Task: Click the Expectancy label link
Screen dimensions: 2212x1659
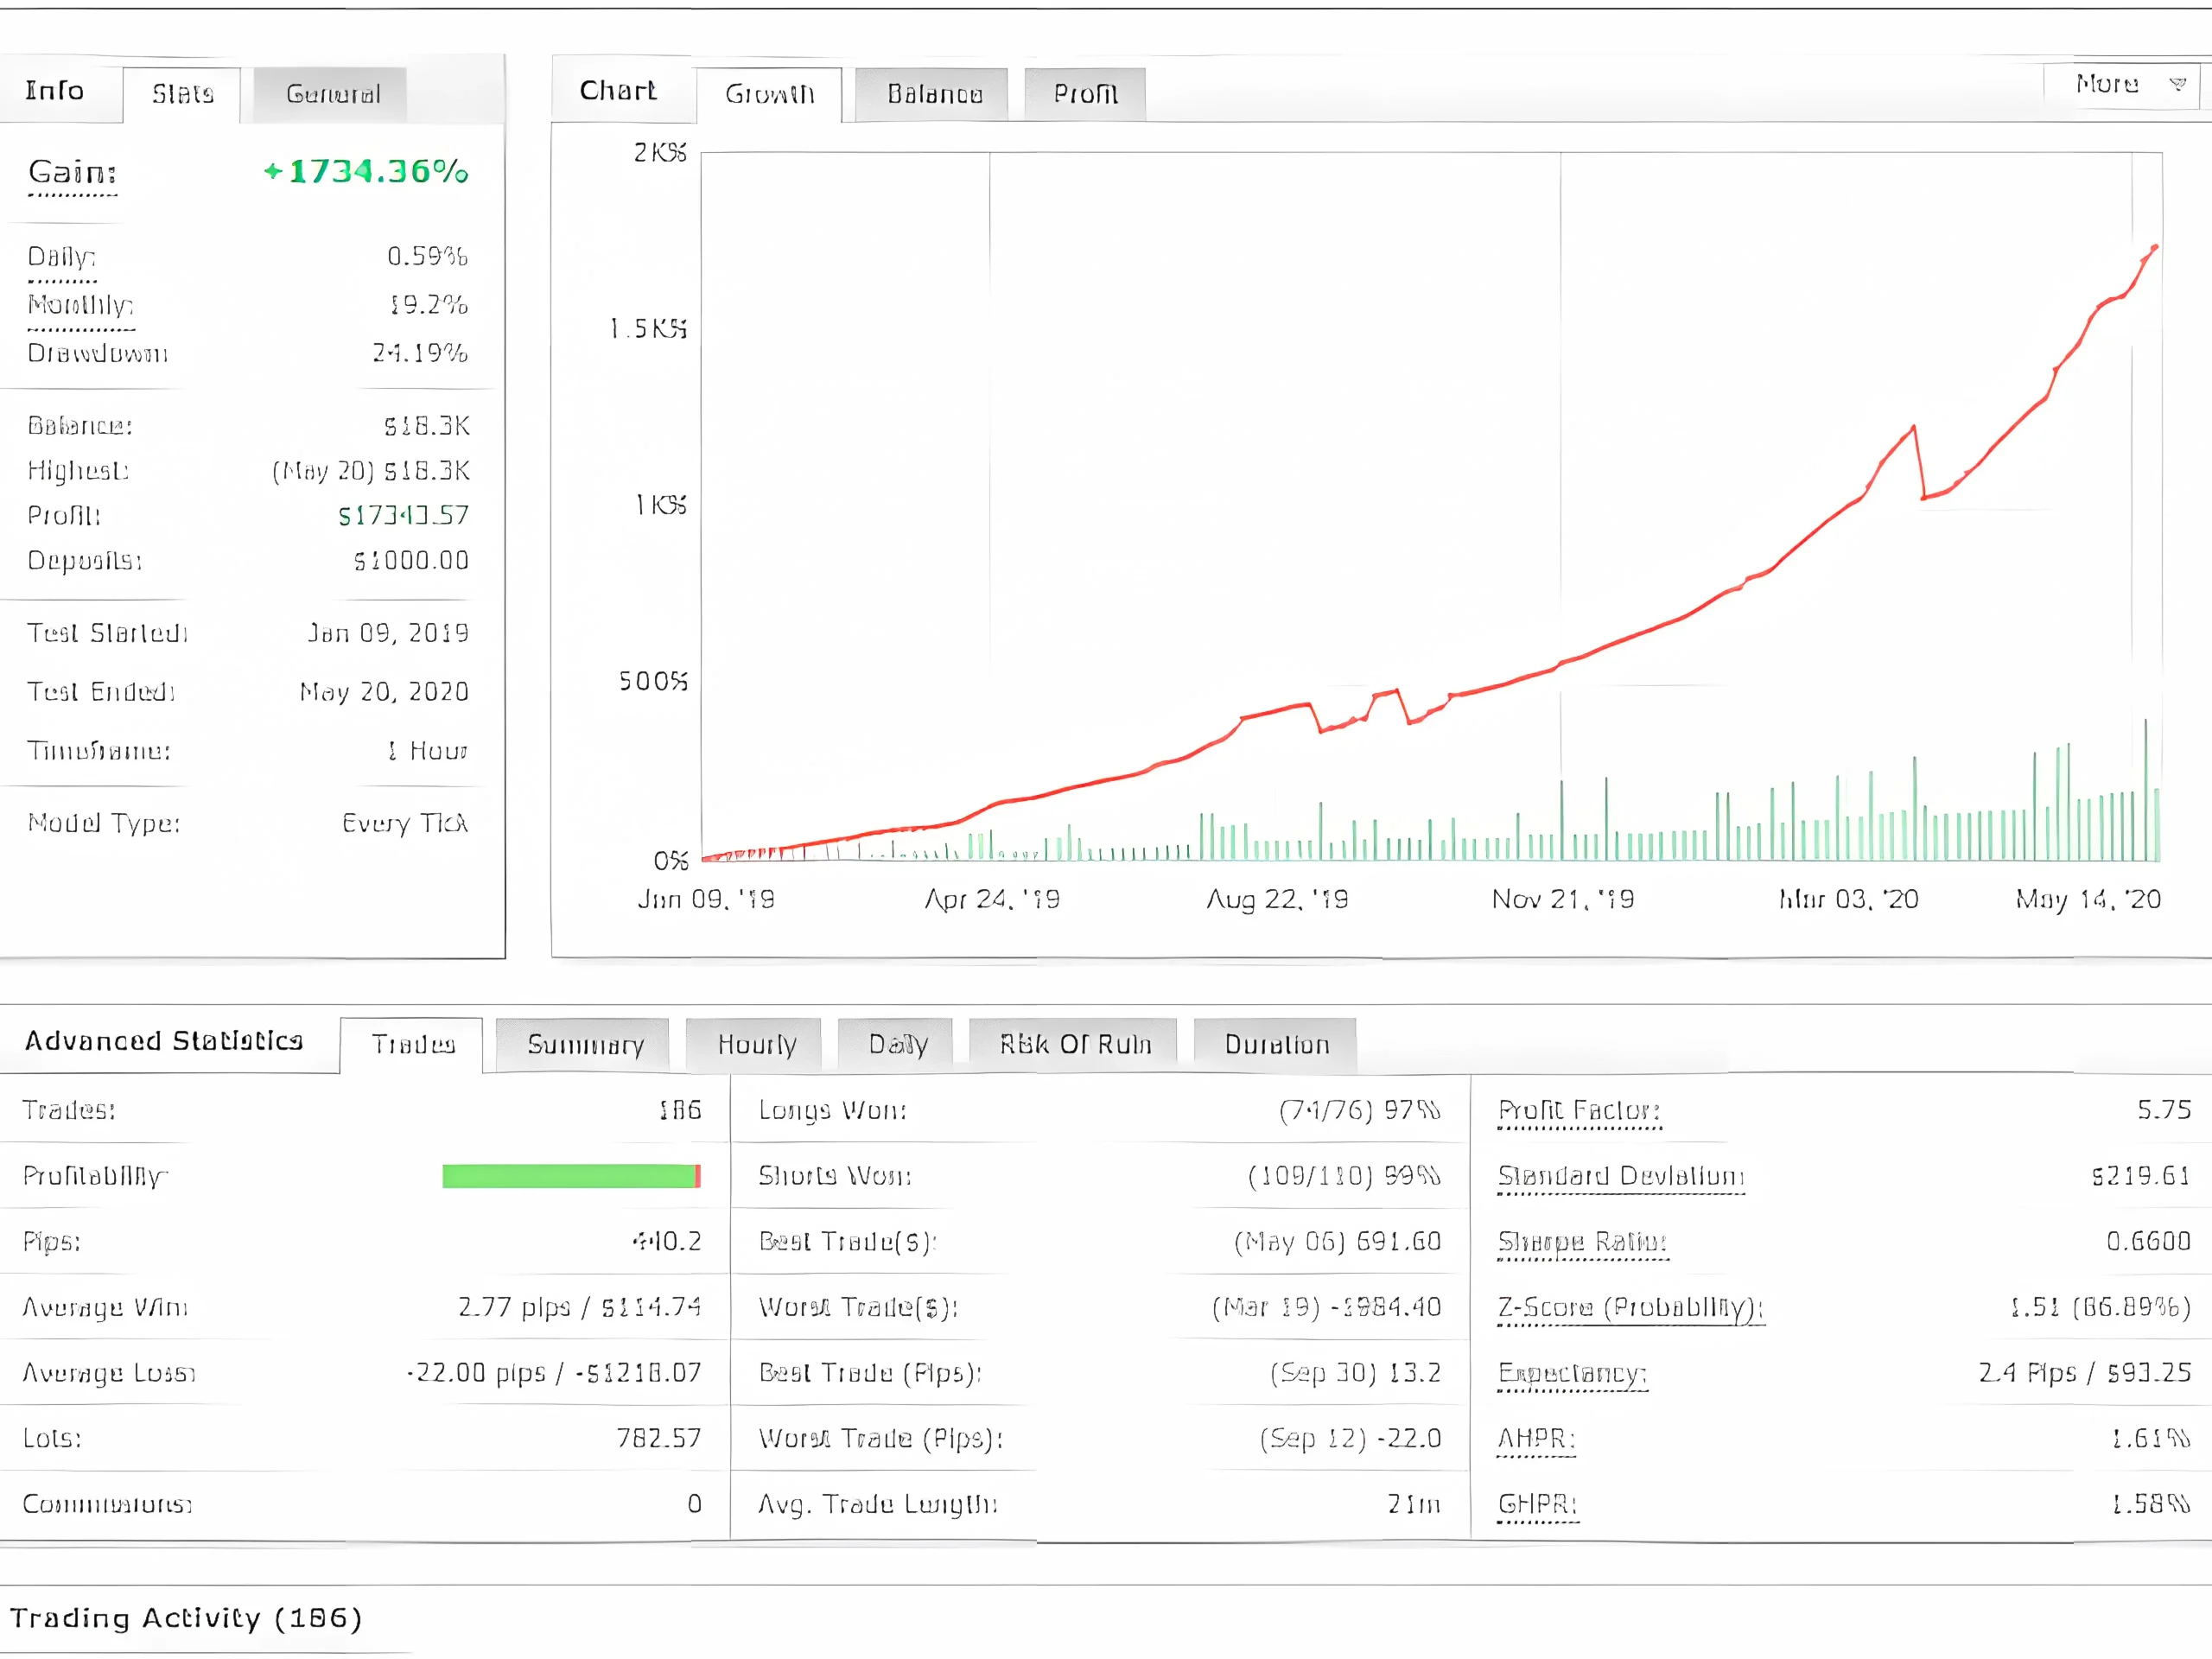Action: (1571, 1373)
